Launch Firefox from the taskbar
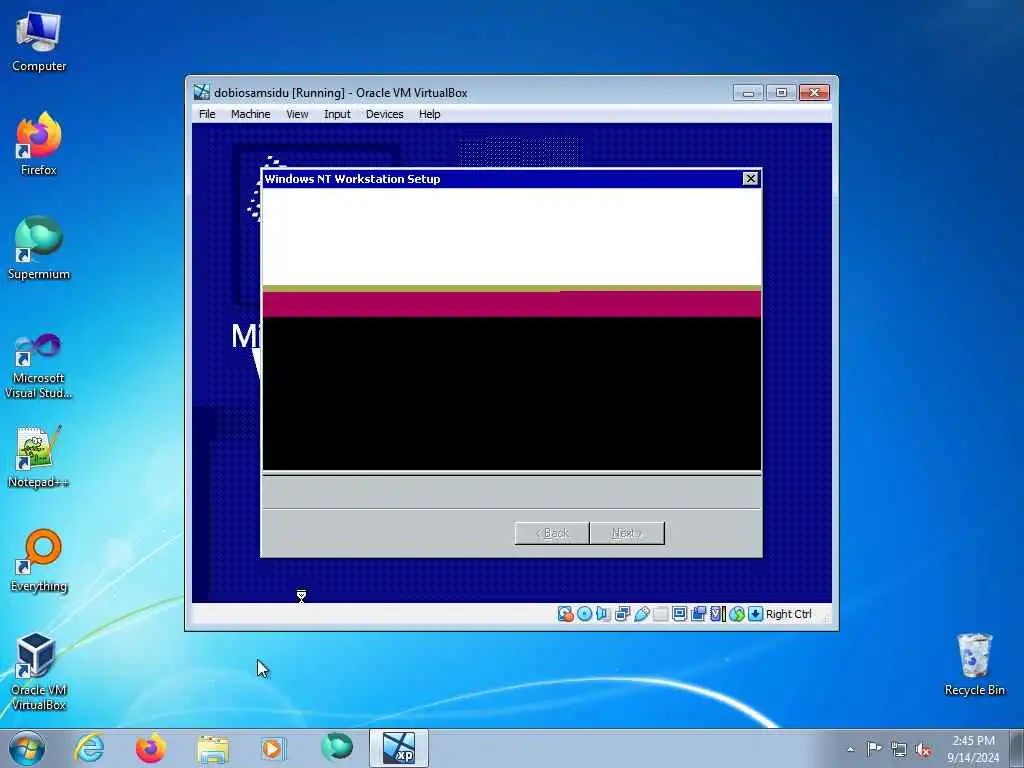 coord(151,748)
